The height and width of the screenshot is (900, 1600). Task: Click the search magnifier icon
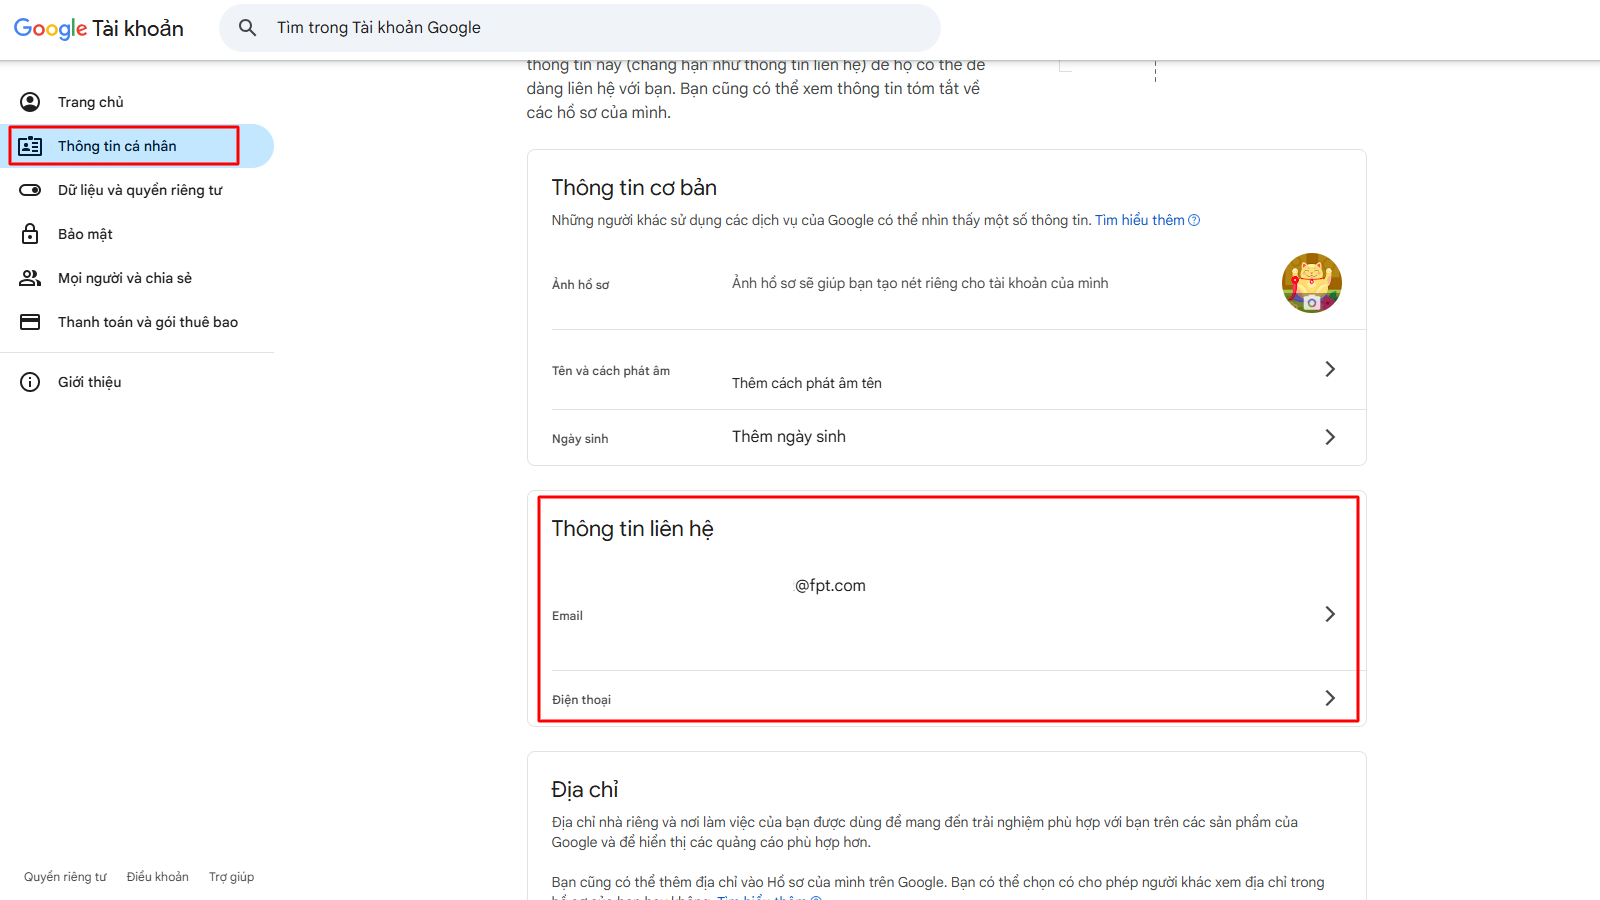click(247, 28)
